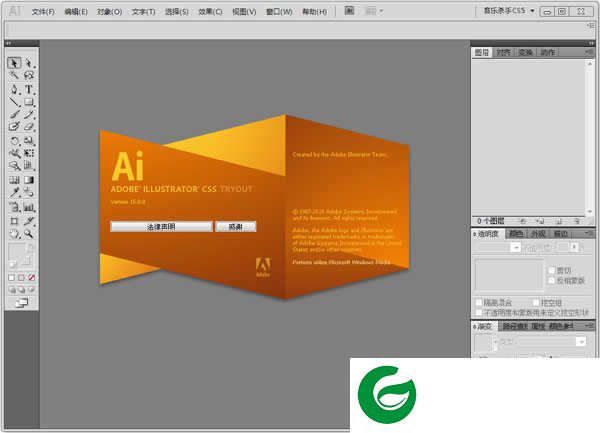Pick the Lasso tool
The image size is (600, 433).
click(29, 75)
